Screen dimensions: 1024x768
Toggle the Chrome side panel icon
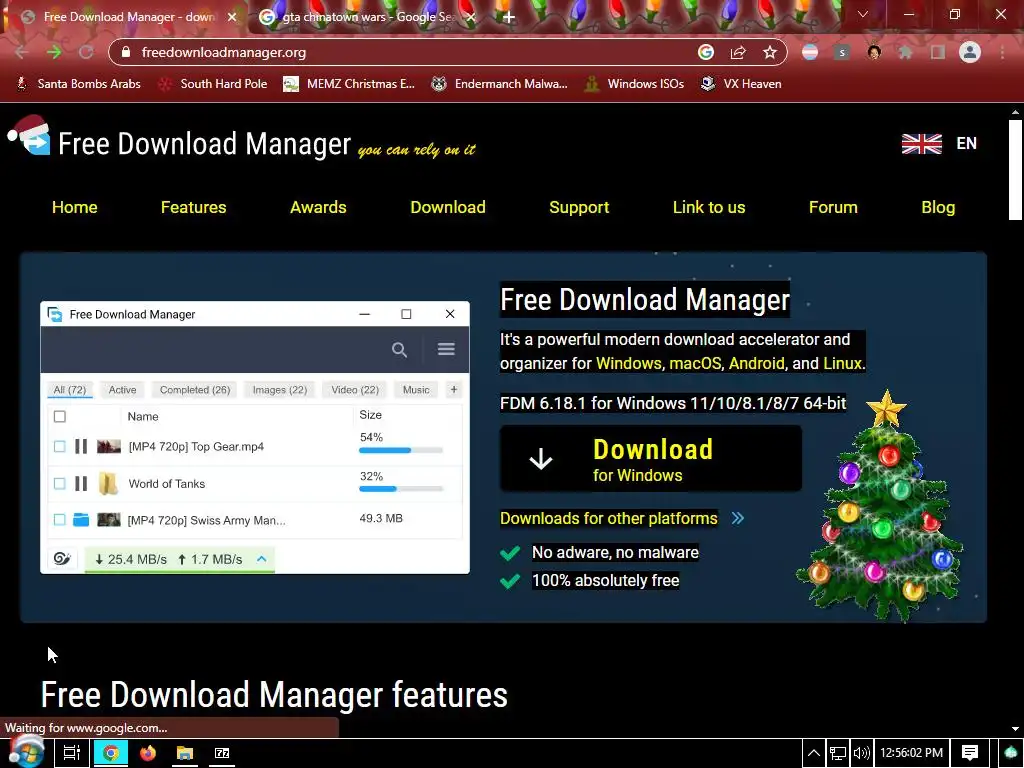tap(938, 52)
